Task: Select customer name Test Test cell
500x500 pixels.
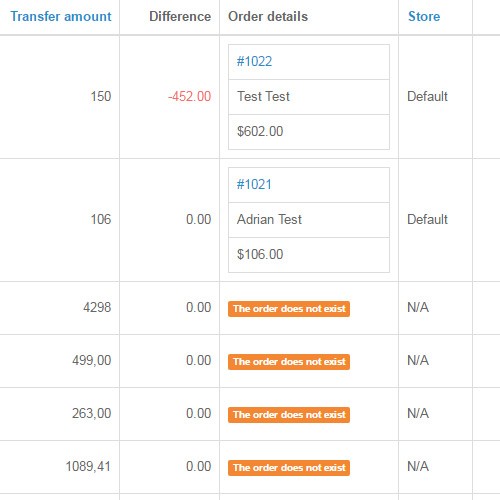Action: coord(309,97)
